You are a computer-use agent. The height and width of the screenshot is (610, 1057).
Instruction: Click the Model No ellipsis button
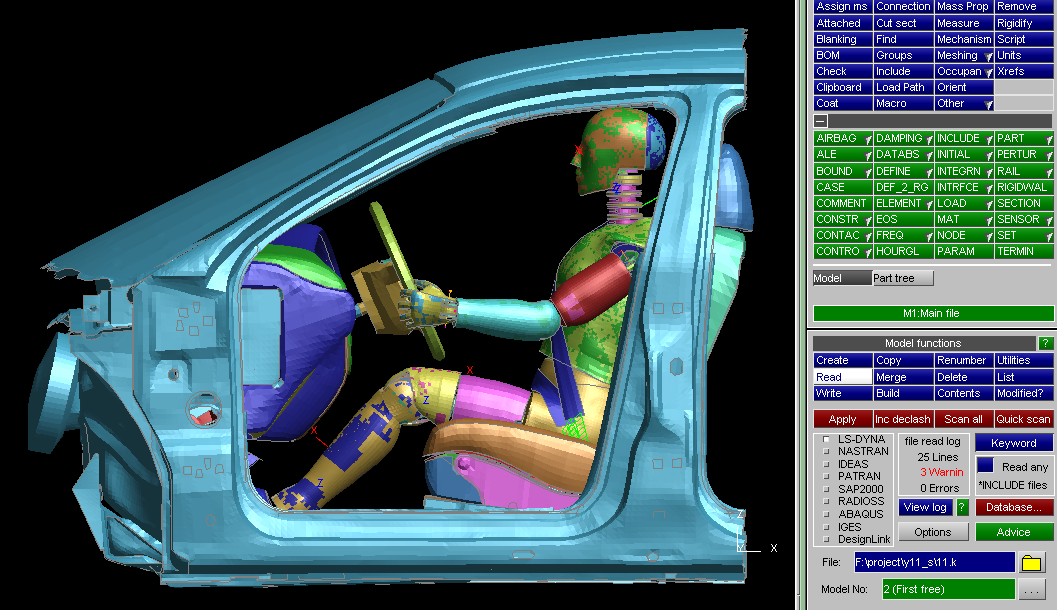(1031, 590)
